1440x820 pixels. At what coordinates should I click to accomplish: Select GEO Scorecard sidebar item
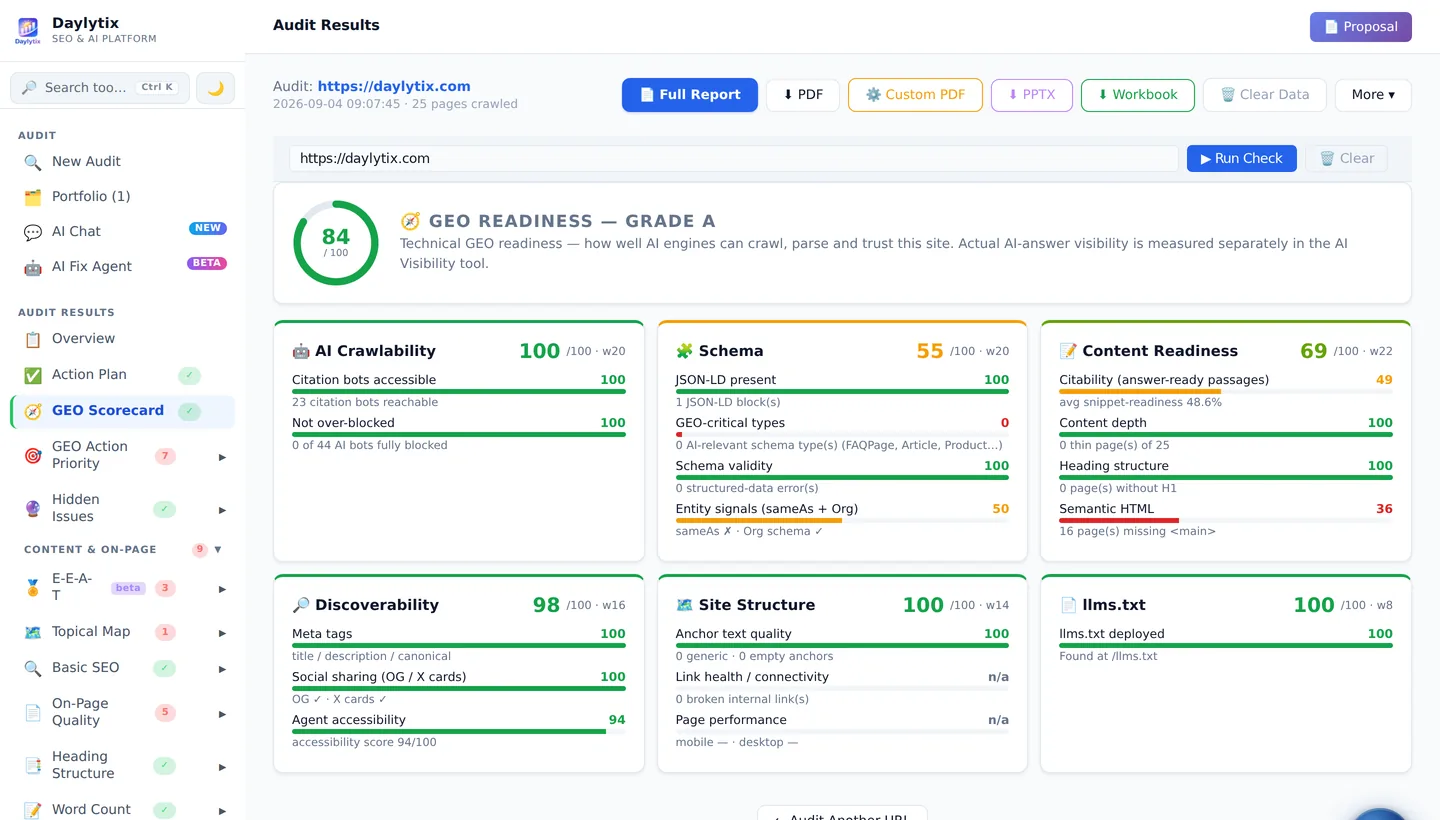(122, 411)
